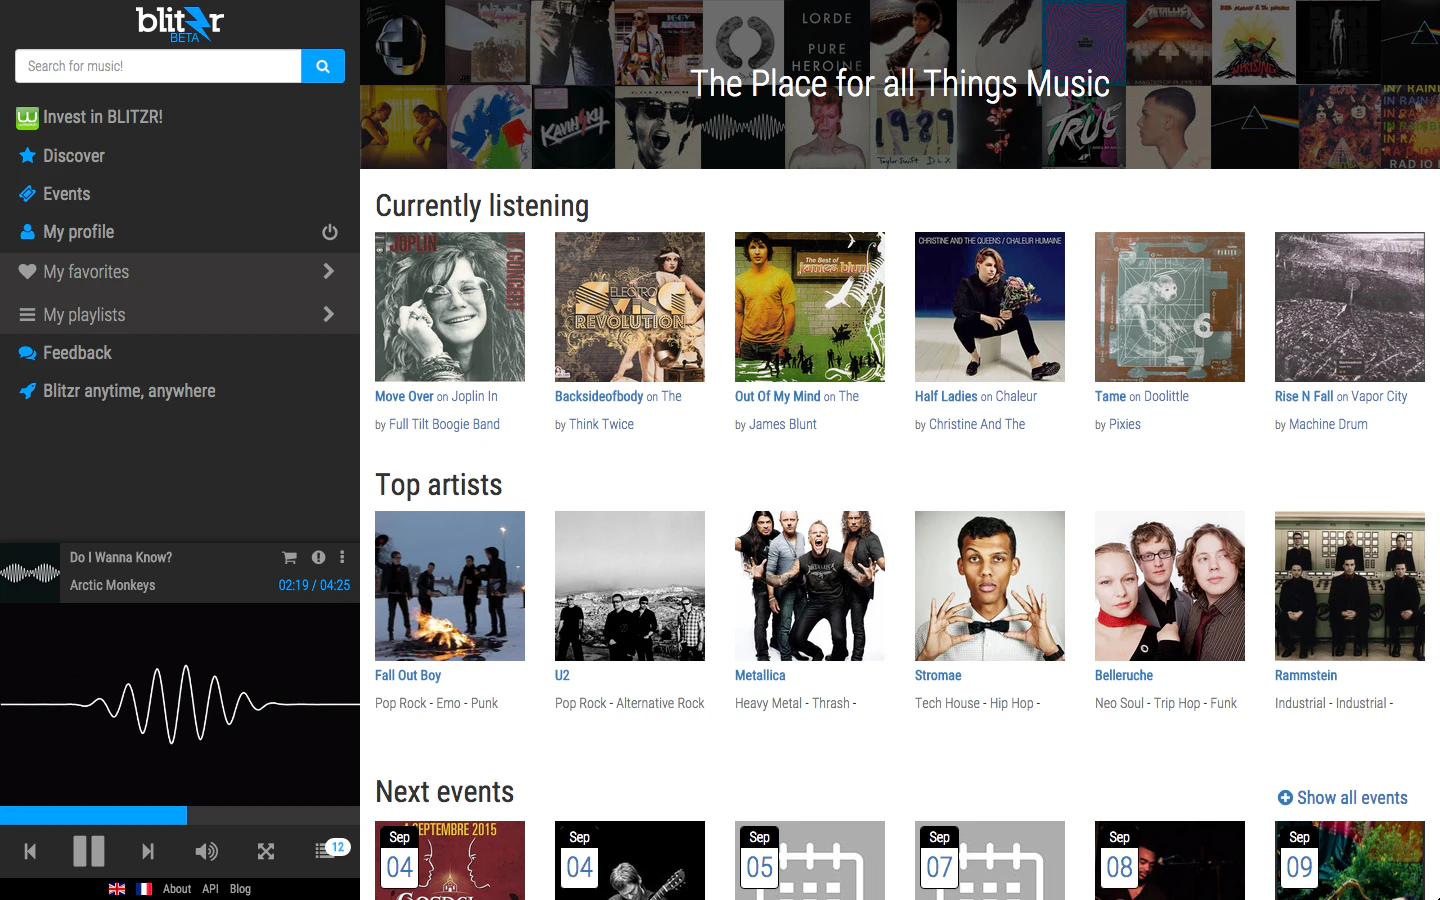
Task: Switch language to French flag
Action: (x=144, y=889)
